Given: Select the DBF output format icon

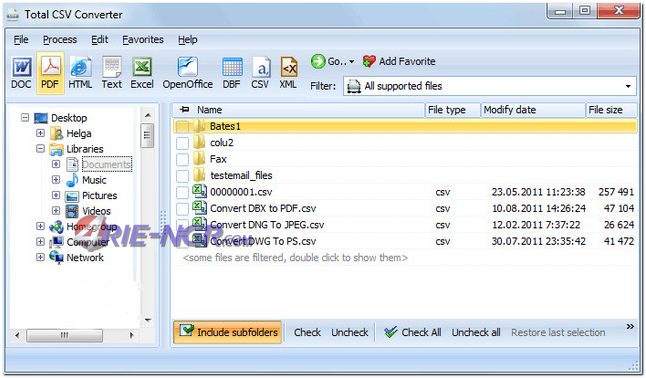Looking at the screenshot, I should (232, 67).
